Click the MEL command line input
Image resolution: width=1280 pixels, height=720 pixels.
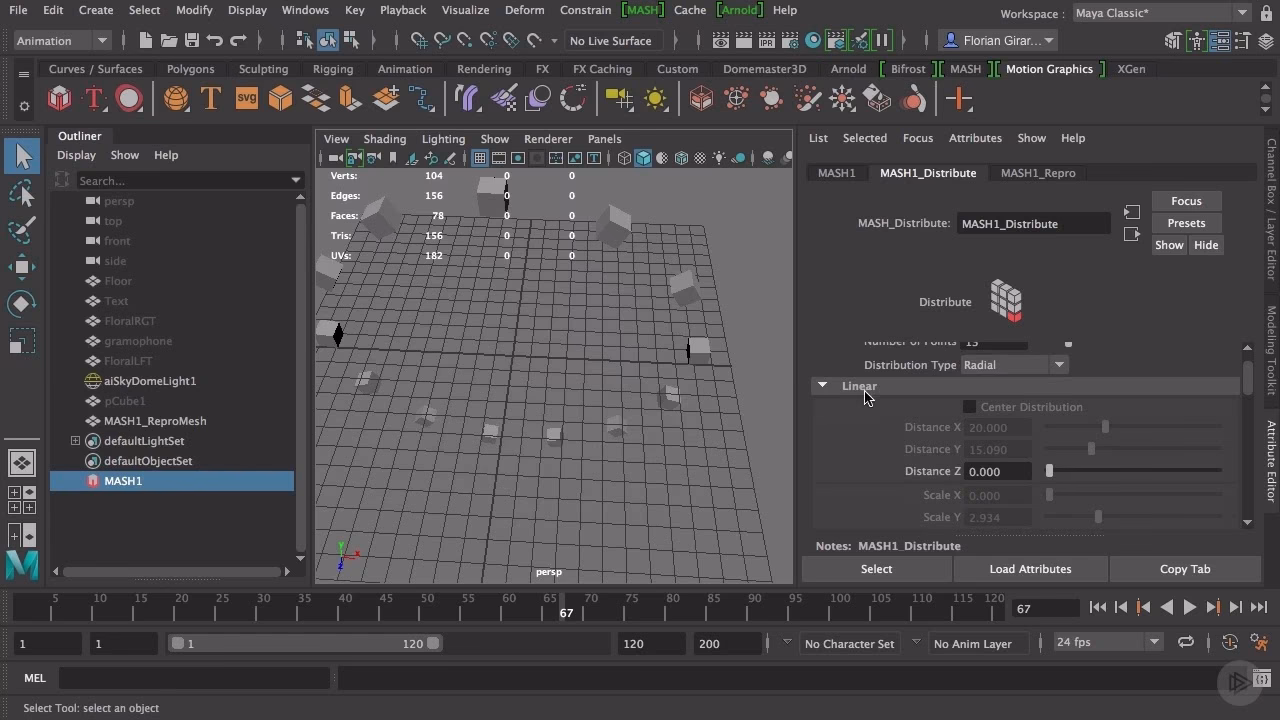point(194,678)
